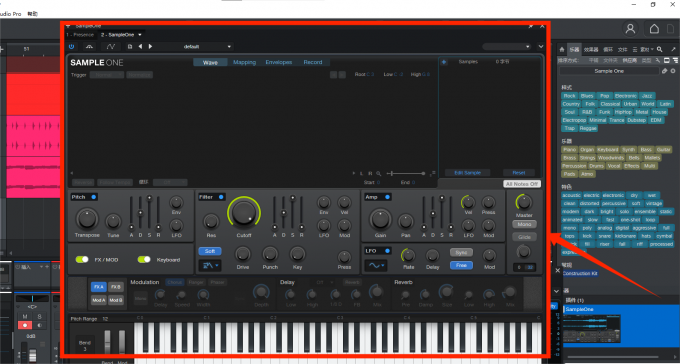Click the Transpose knob

88,219
